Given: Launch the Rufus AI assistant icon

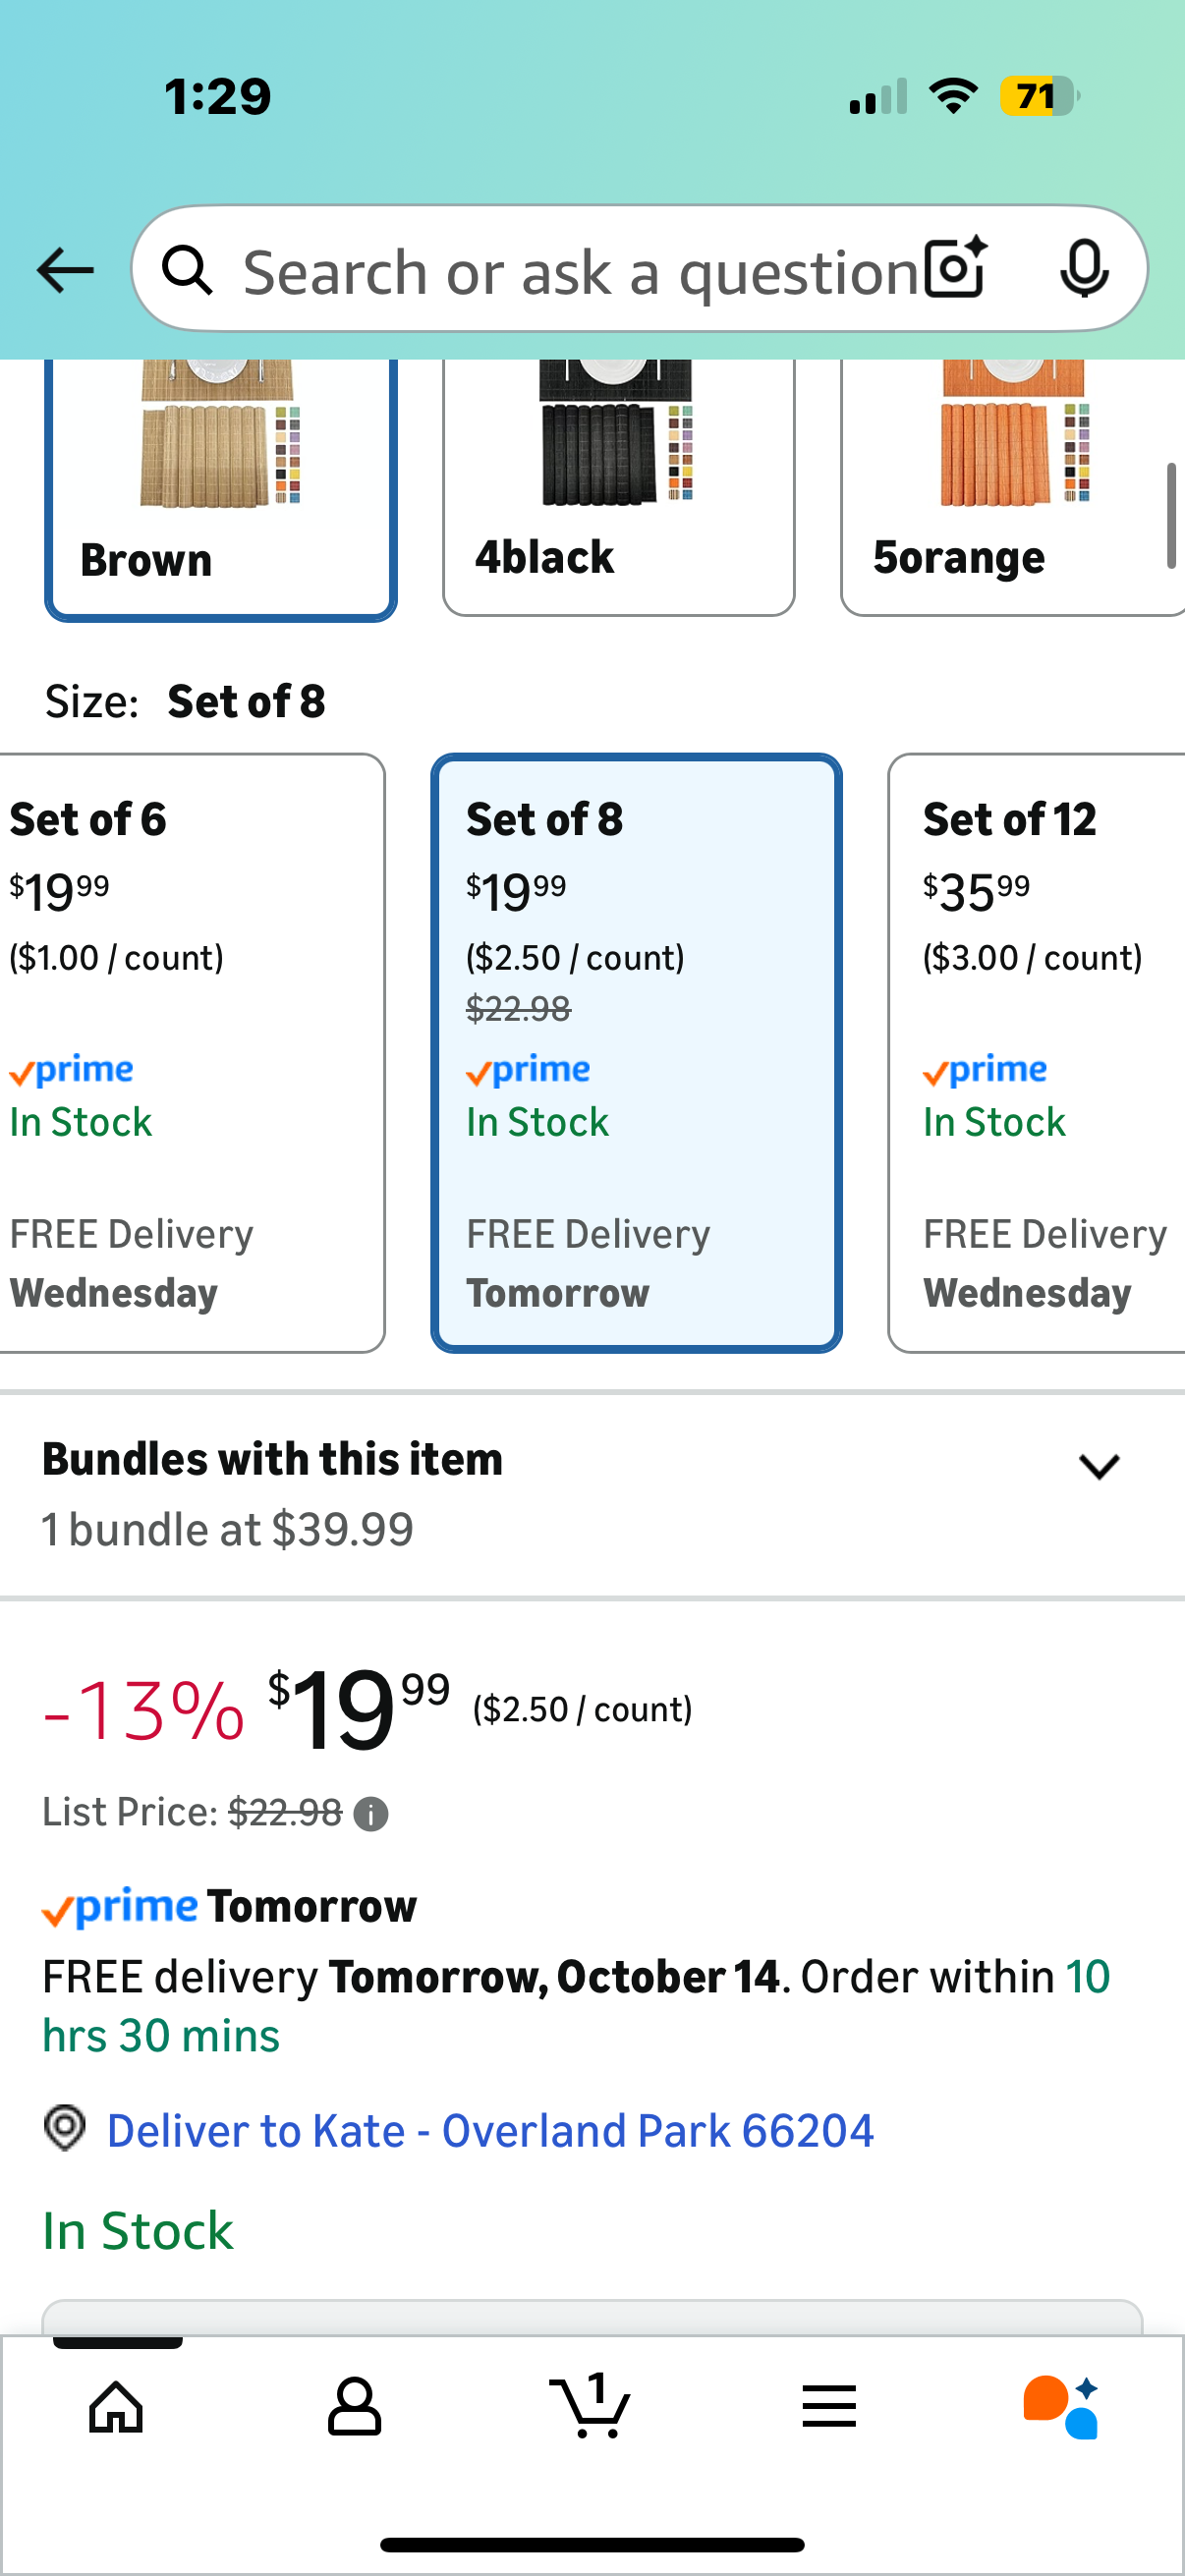Looking at the screenshot, I should pyautogui.click(x=1061, y=2405).
